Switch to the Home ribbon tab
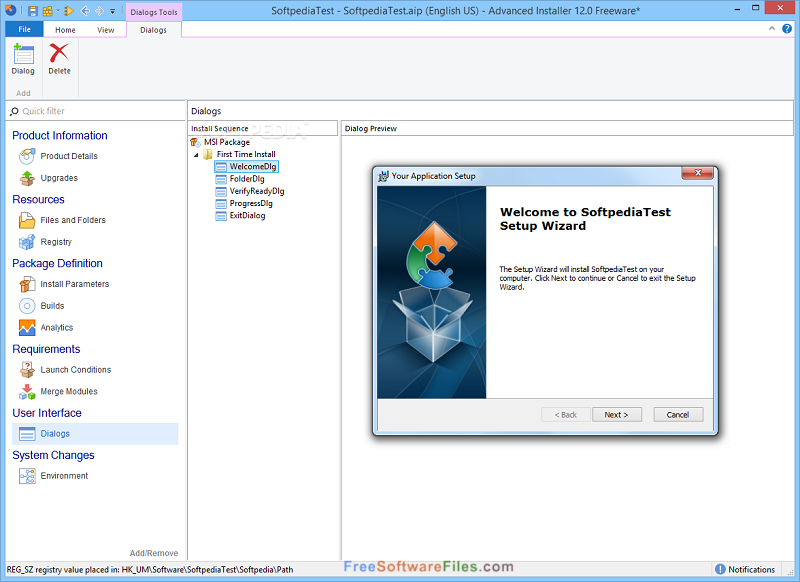Image resolution: width=800 pixels, height=582 pixels. pyautogui.click(x=65, y=30)
